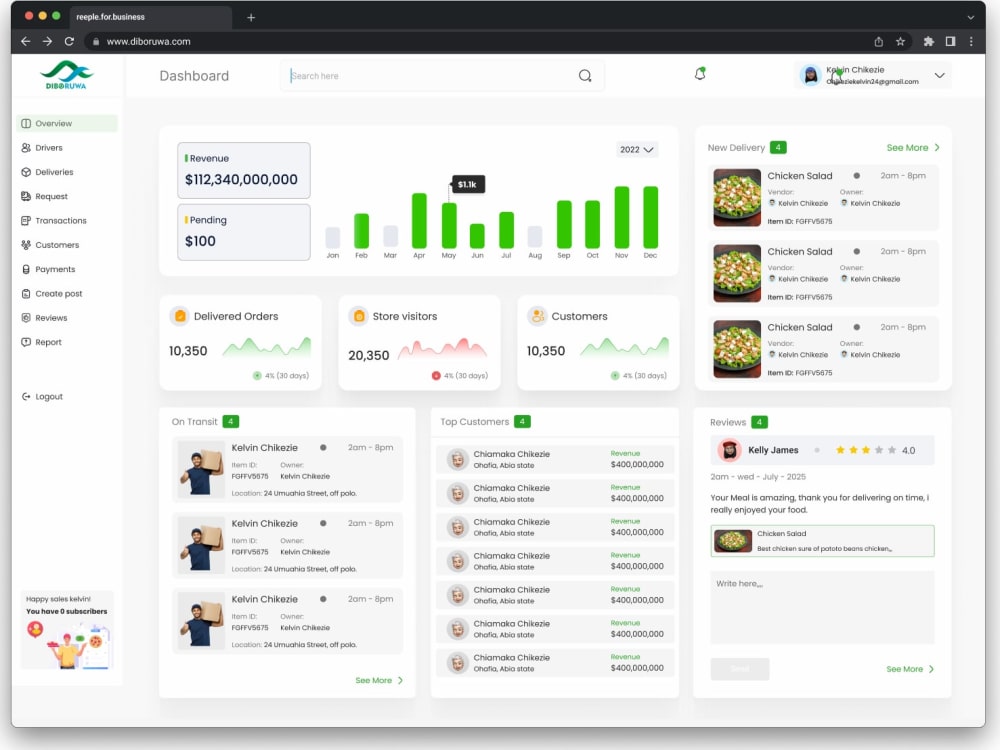Viewport: 1000px width, 750px height.
Task: Click the browser share icon
Action: [x=879, y=41]
